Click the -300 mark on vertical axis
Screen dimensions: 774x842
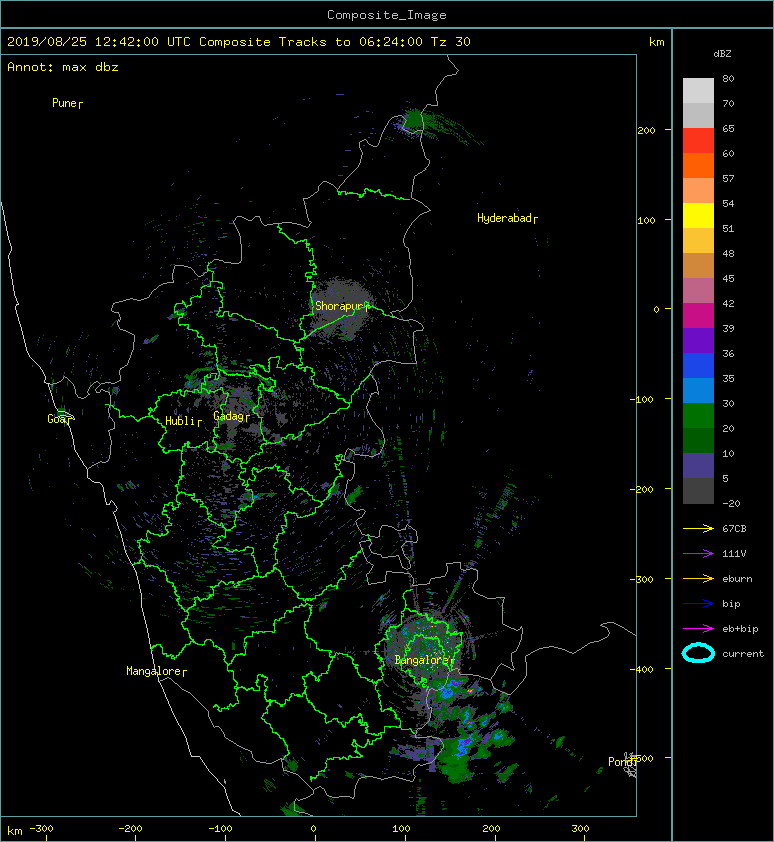642,579
